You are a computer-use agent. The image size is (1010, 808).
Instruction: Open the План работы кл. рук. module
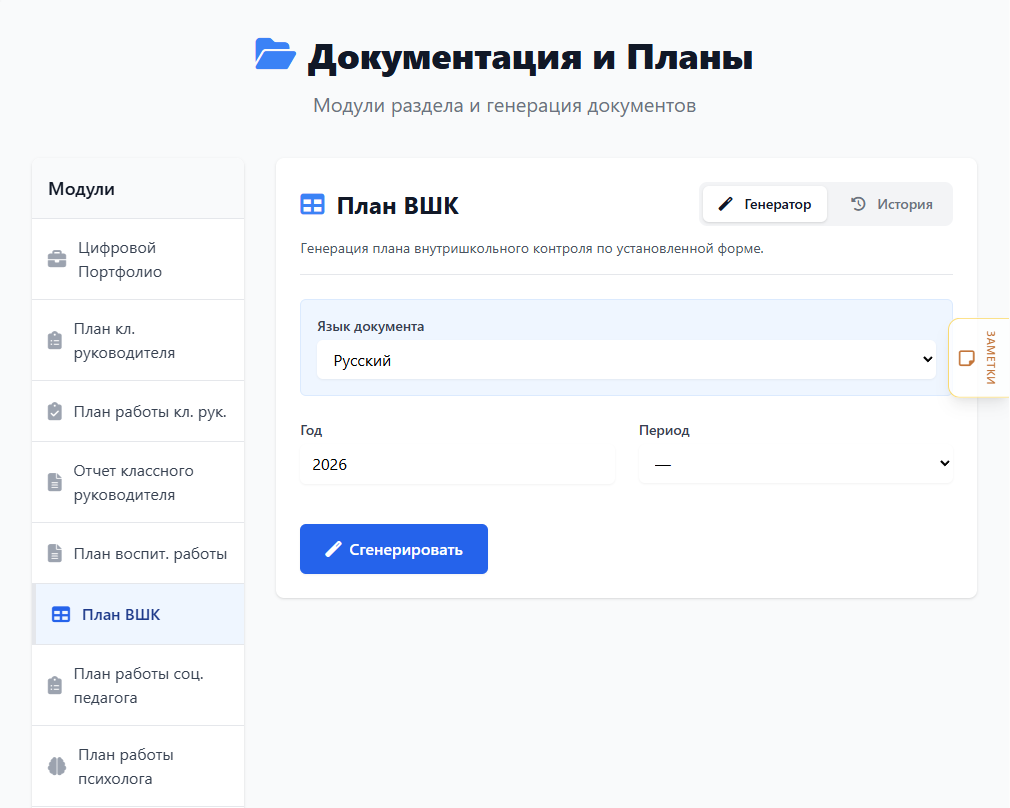point(138,411)
